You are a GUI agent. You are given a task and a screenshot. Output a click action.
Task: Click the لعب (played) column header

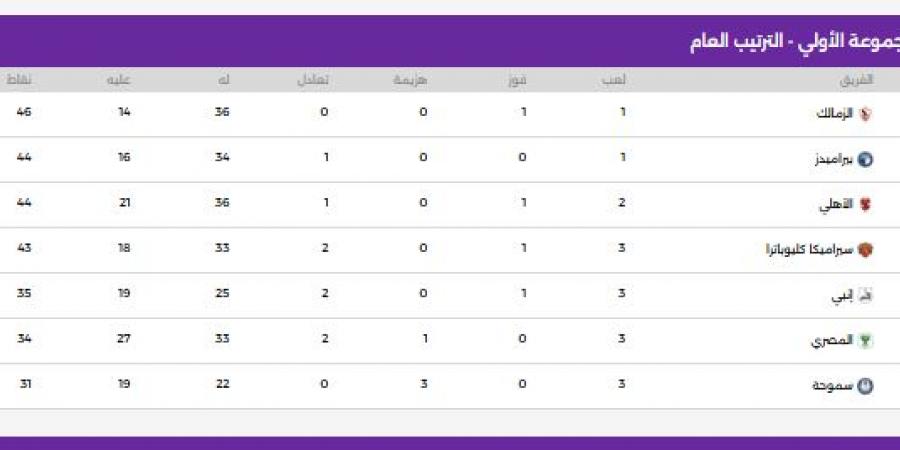click(619, 79)
